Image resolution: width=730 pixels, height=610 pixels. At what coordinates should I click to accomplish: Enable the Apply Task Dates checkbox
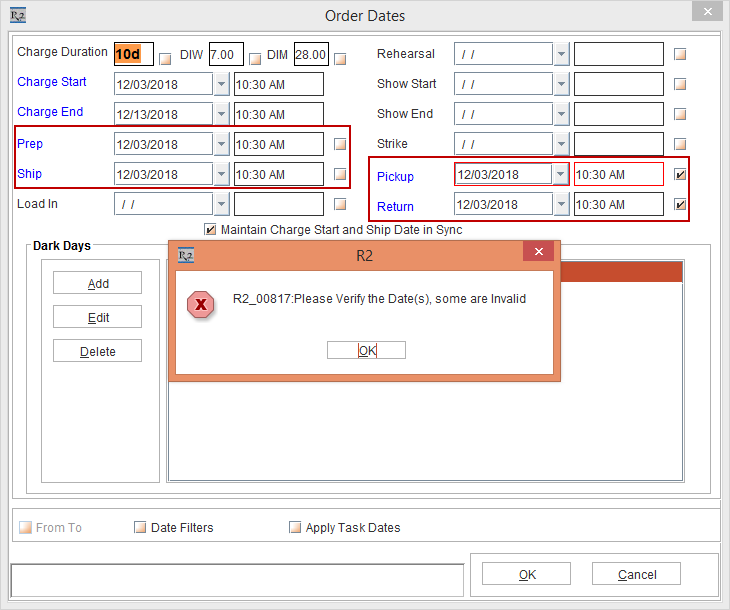(x=295, y=527)
